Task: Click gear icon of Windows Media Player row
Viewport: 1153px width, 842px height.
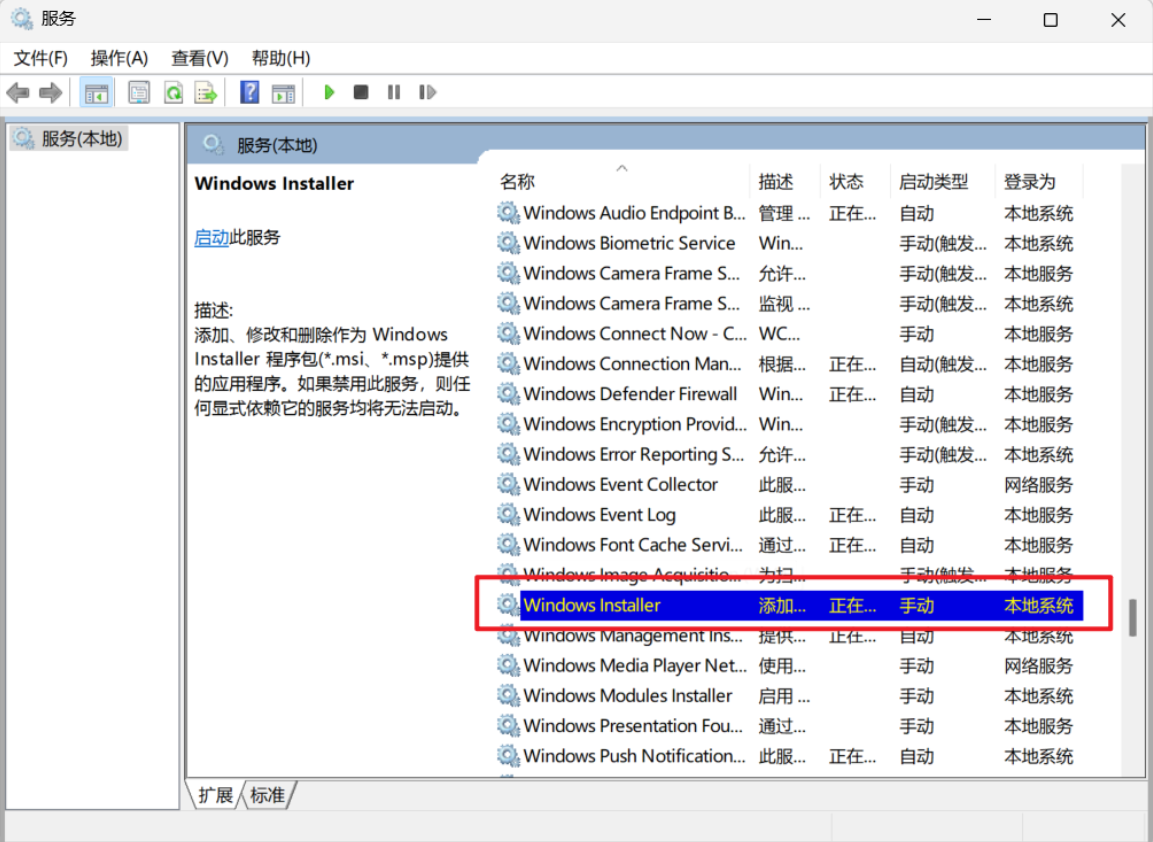Action: (508, 665)
